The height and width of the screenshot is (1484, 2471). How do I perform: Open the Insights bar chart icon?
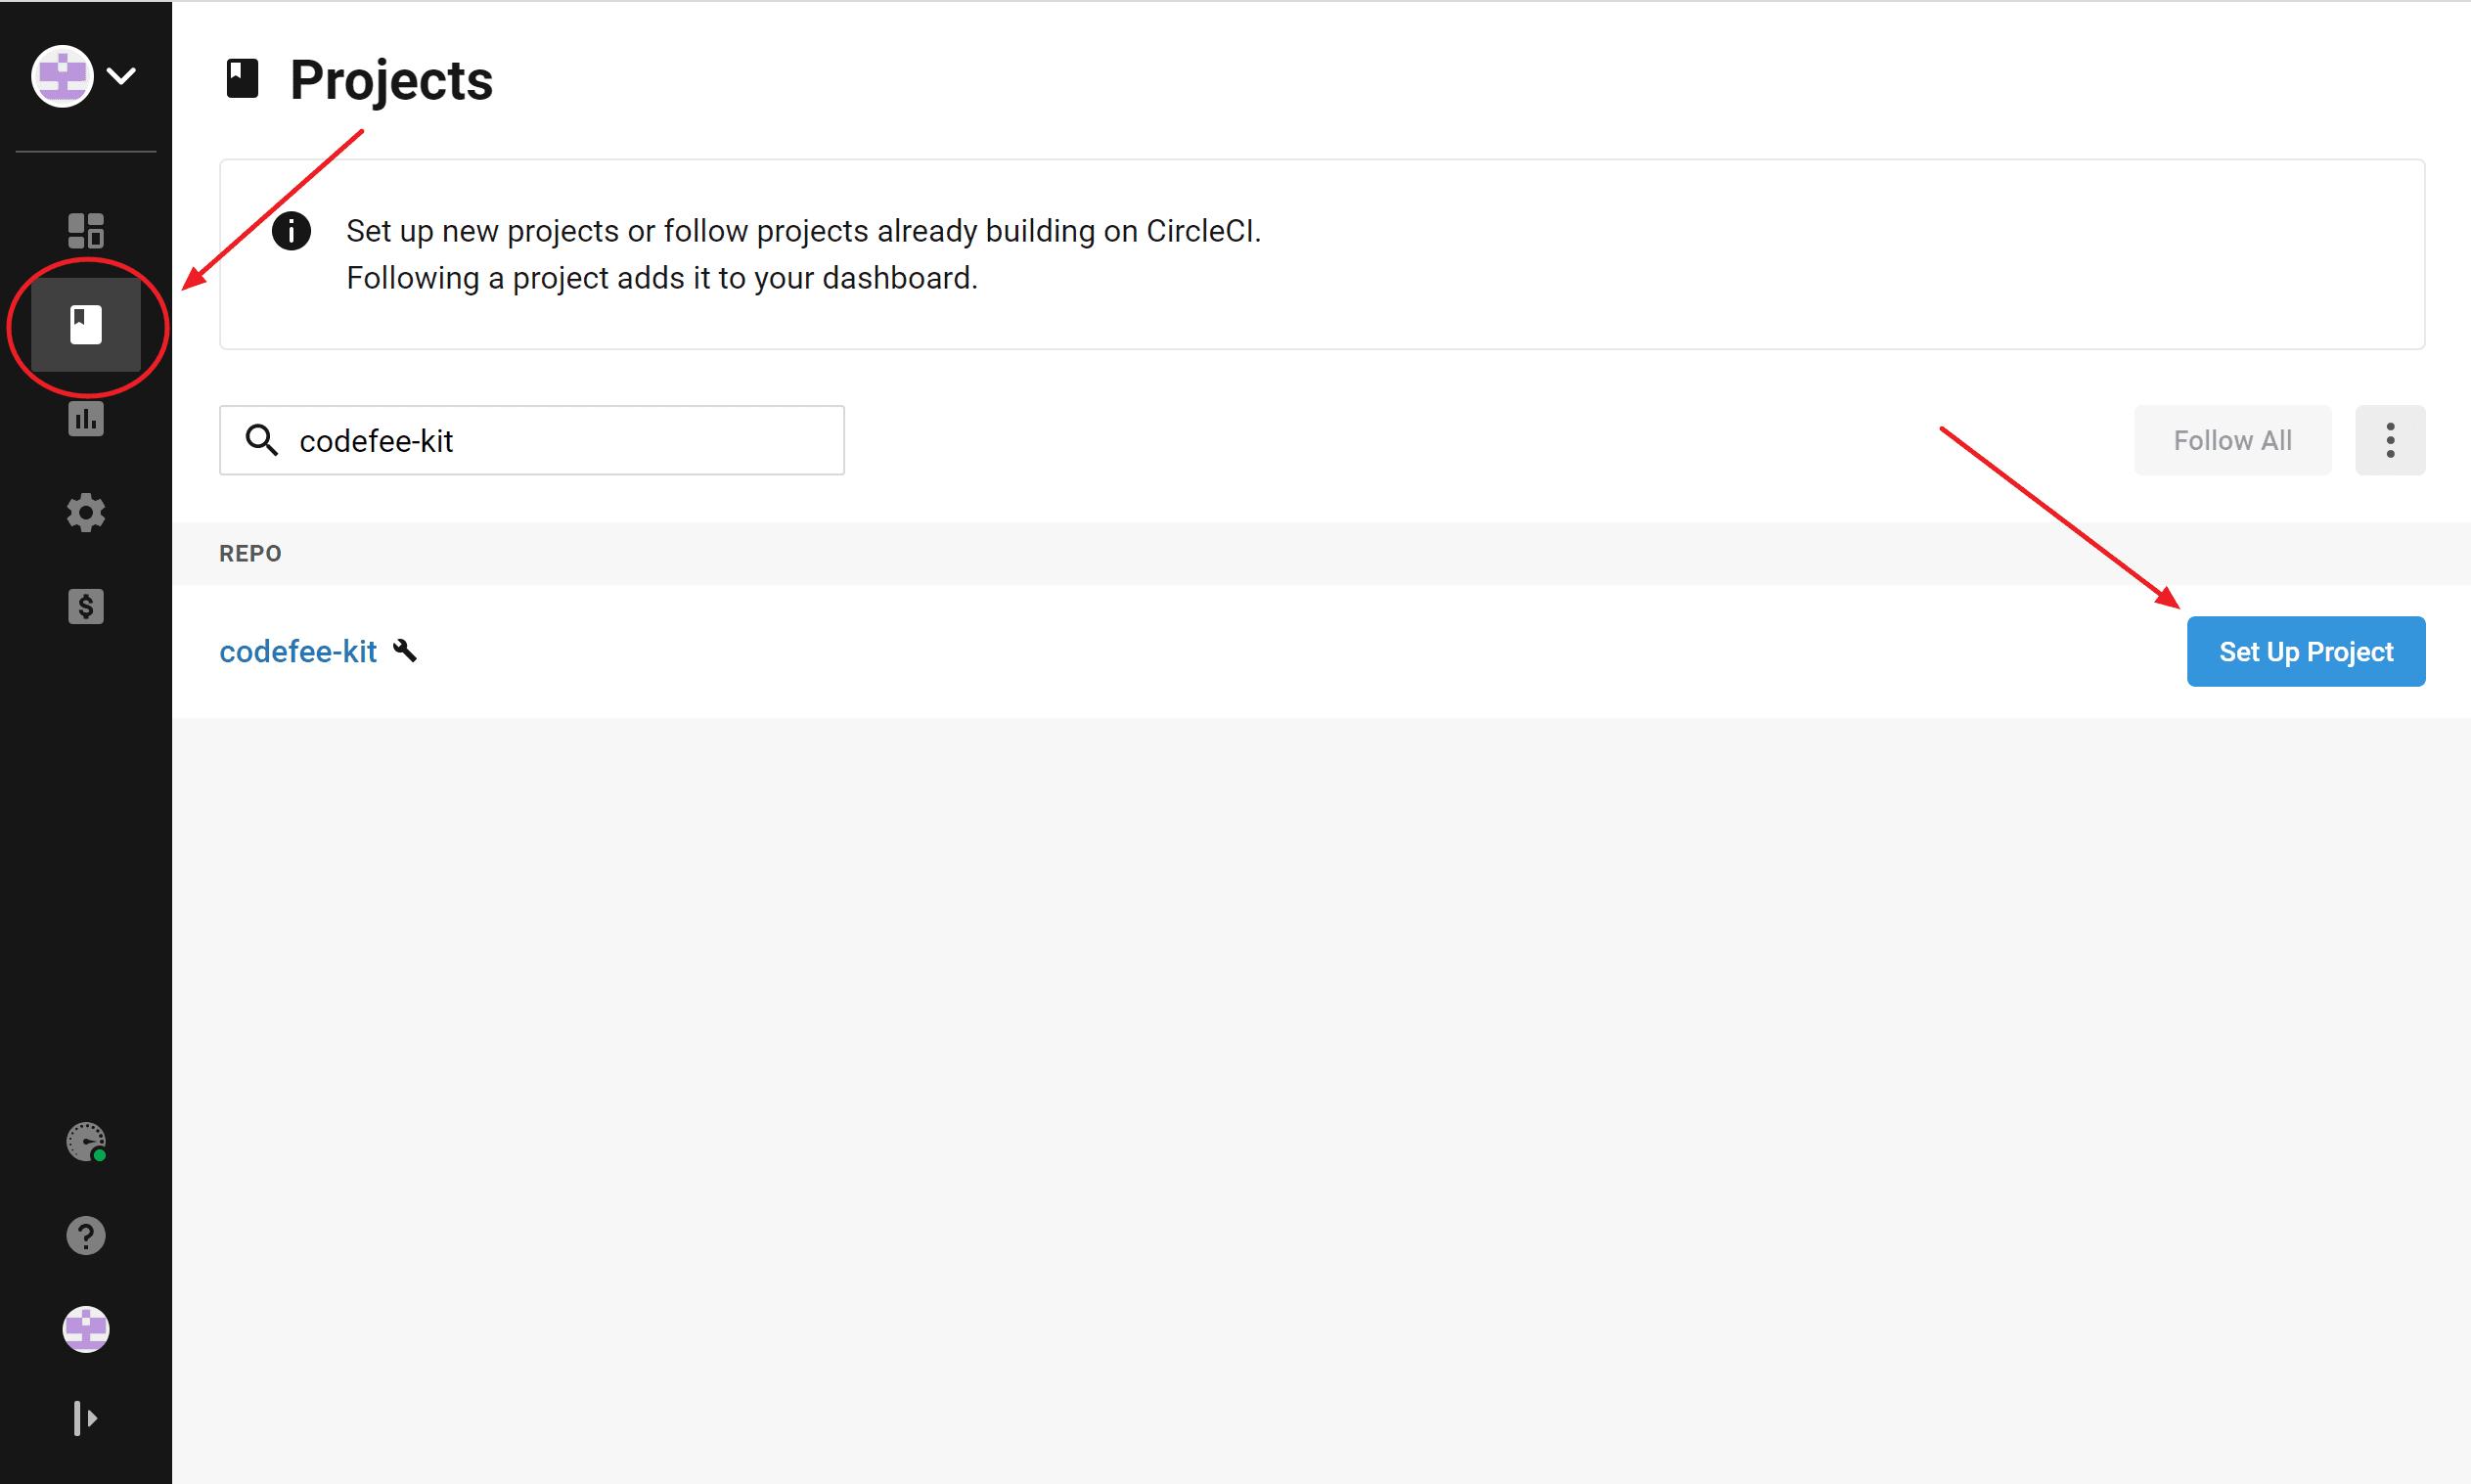(86, 418)
